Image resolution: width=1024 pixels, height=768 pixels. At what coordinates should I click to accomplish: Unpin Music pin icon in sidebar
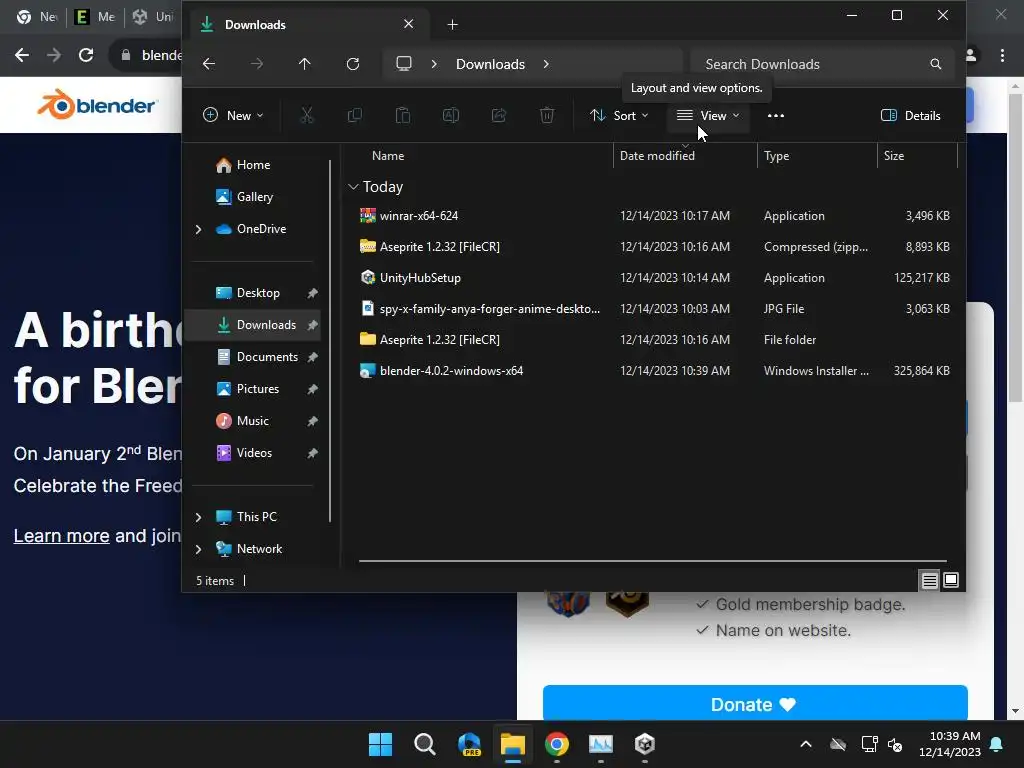(x=313, y=421)
